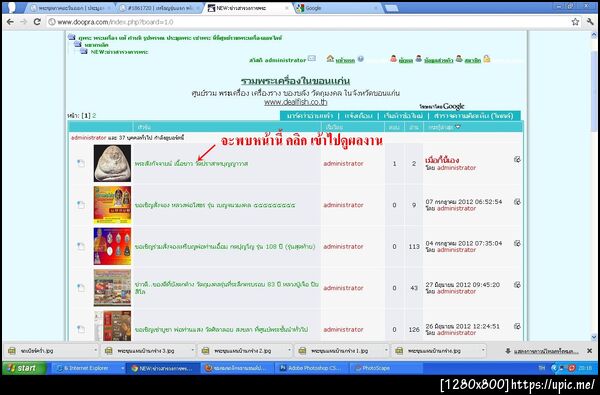Switch to the first browser tab

[70, 8]
